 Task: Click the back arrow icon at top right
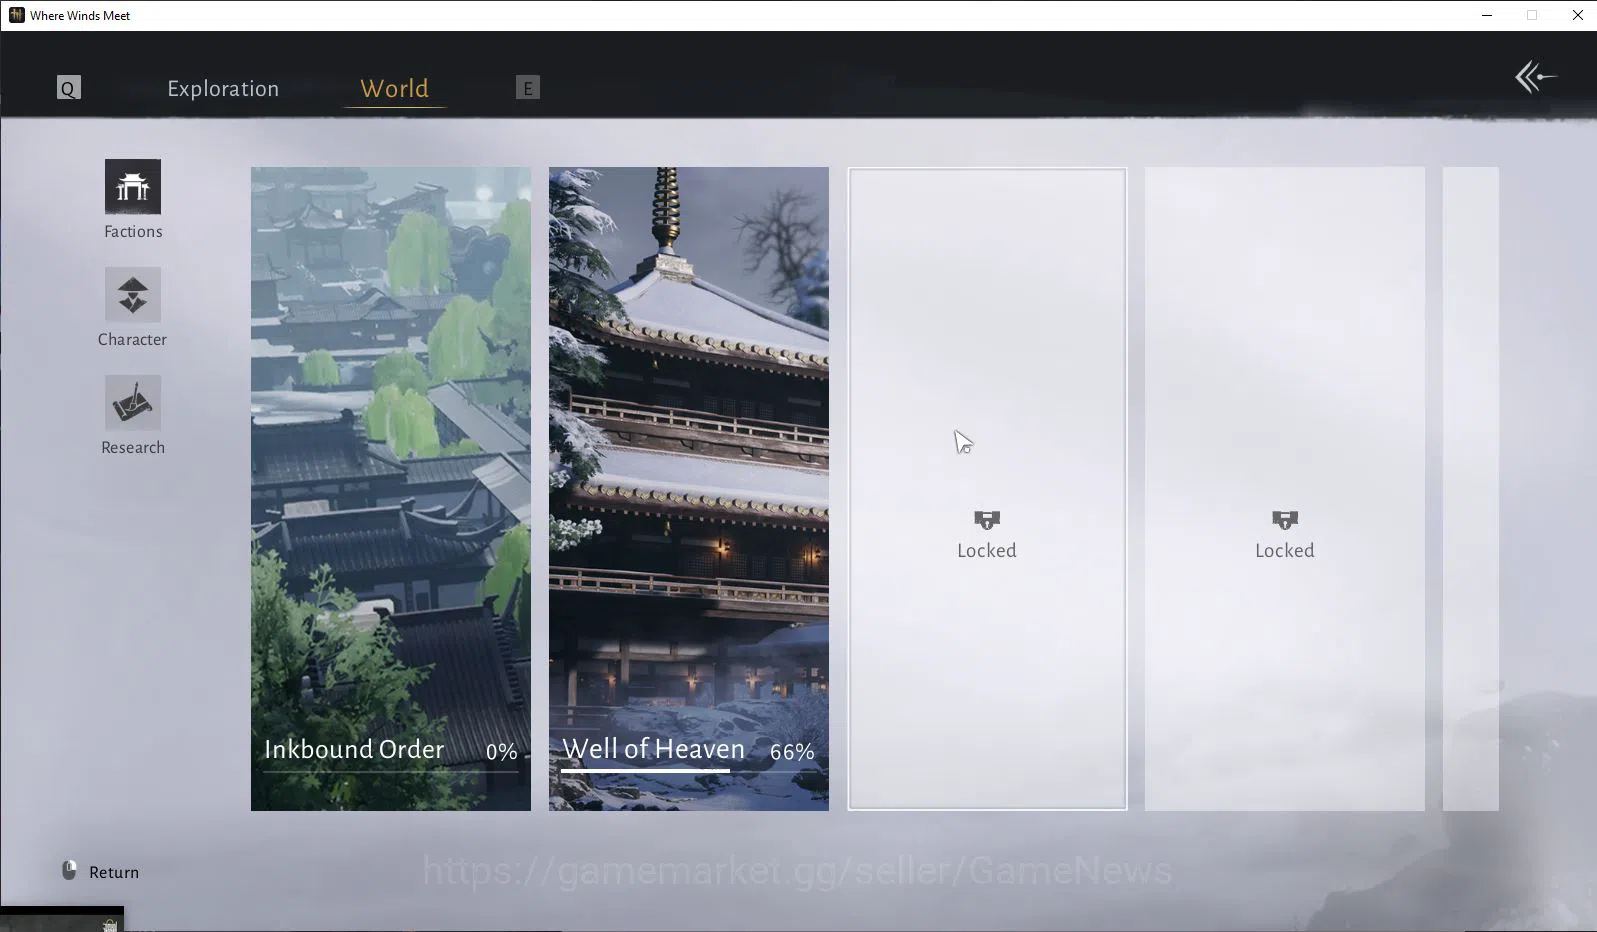pos(1536,77)
